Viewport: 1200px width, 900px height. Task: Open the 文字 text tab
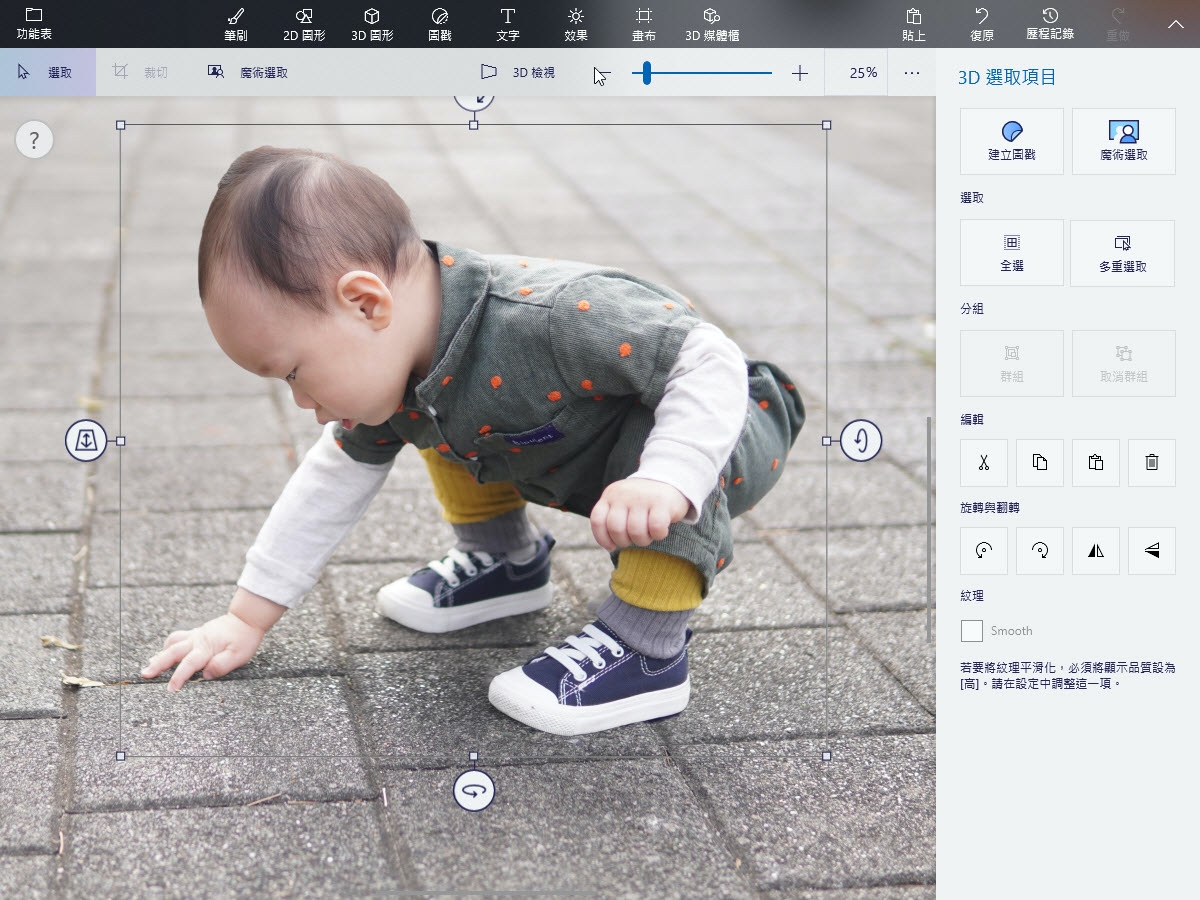click(508, 24)
